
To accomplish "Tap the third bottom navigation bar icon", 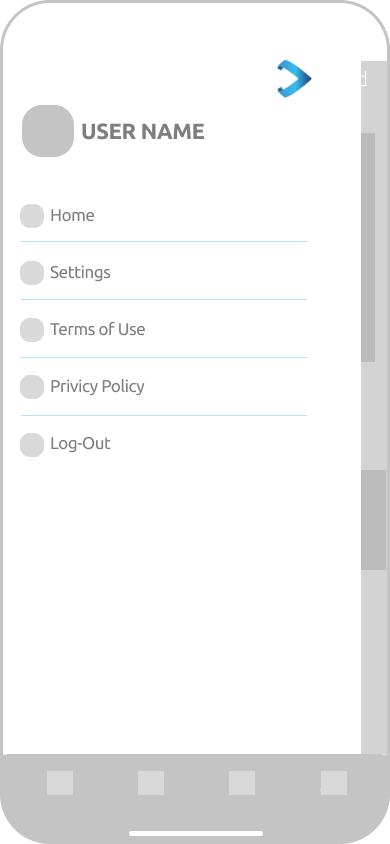I will click(242, 783).
